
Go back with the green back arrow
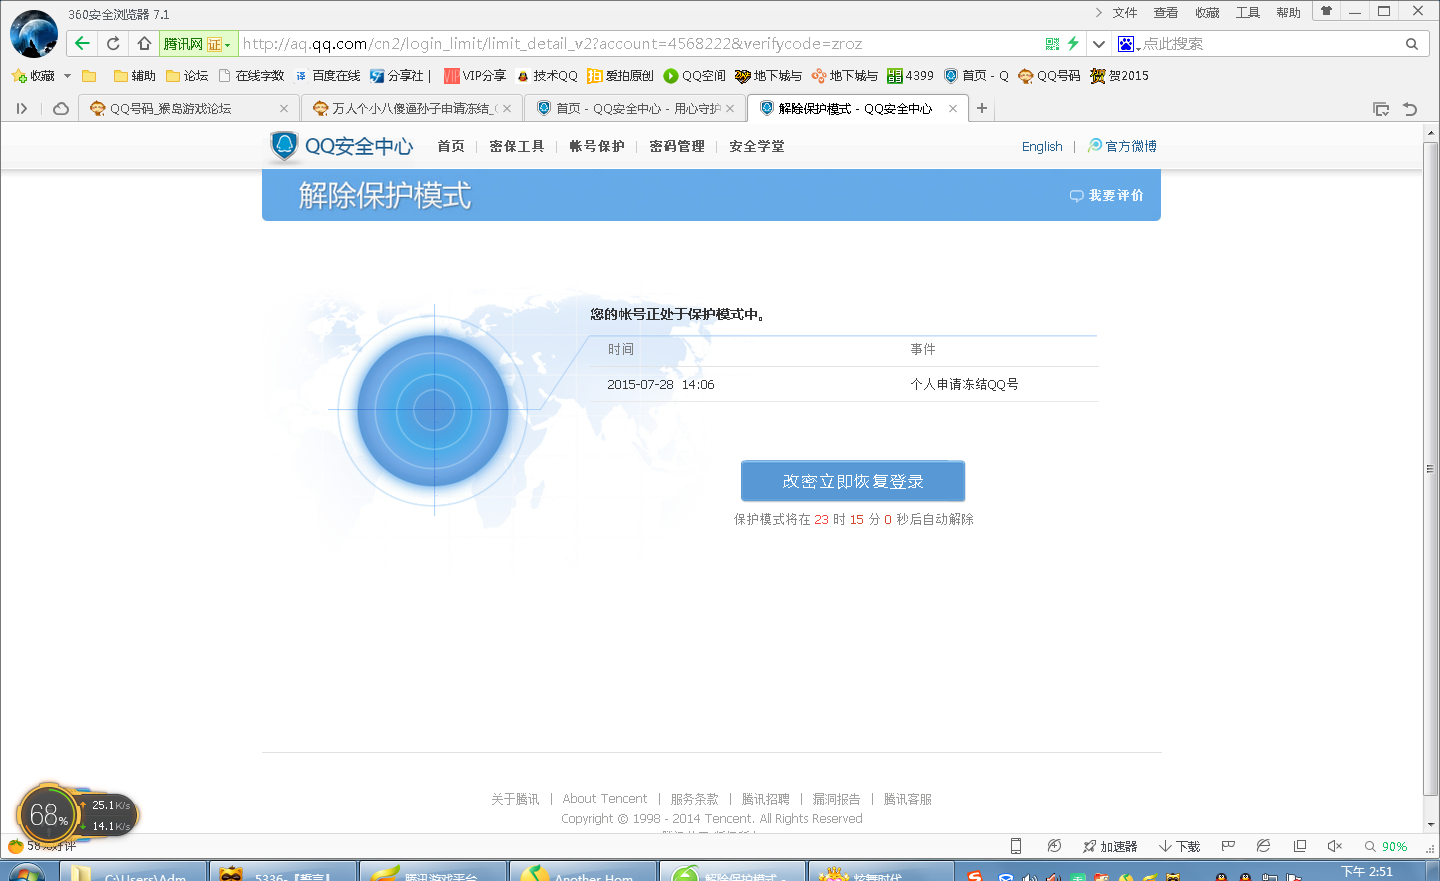click(82, 43)
